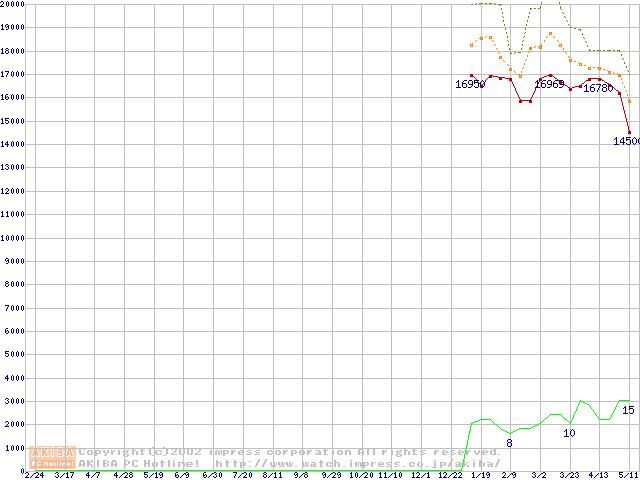
Task: Click the 10000 y-axis label
Action: [13, 238]
